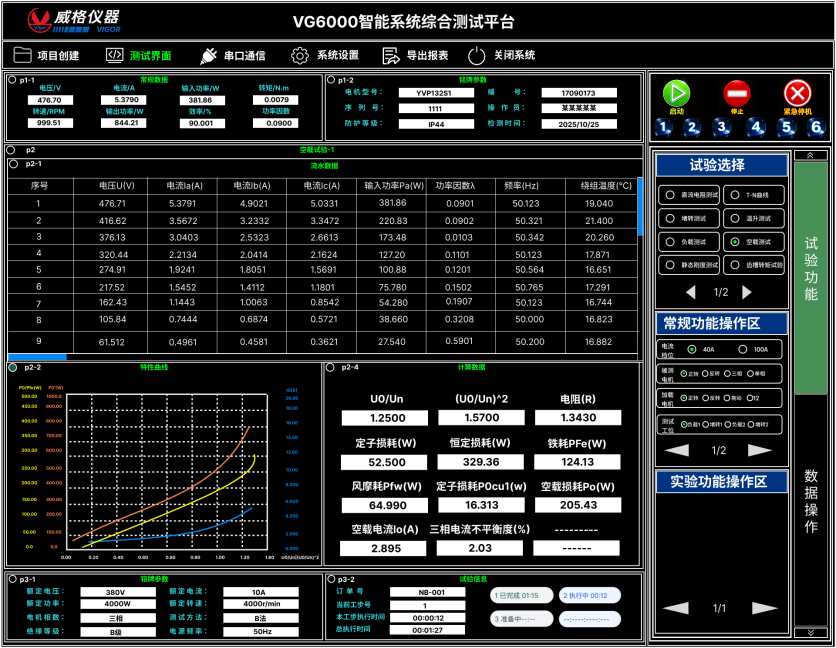The image size is (836, 648).
Task: Click the 项目创建 folder icon
Action: pyautogui.click(x=22, y=55)
